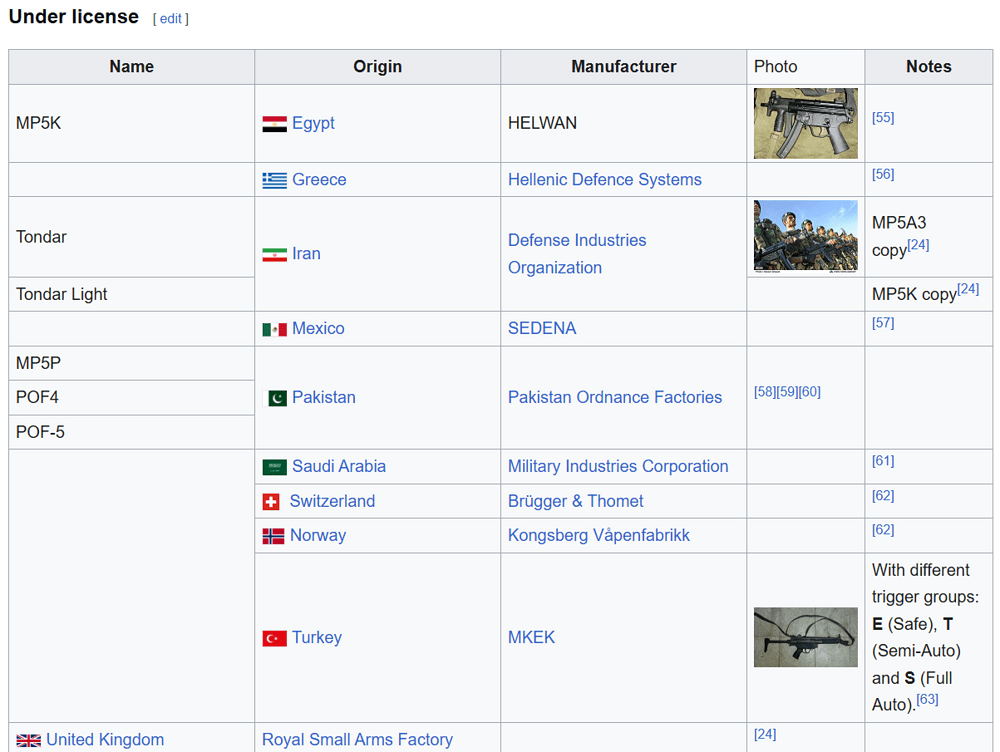Select the Tondar name cell
The height and width of the screenshot is (752, 1000).
tap(131, 237)
